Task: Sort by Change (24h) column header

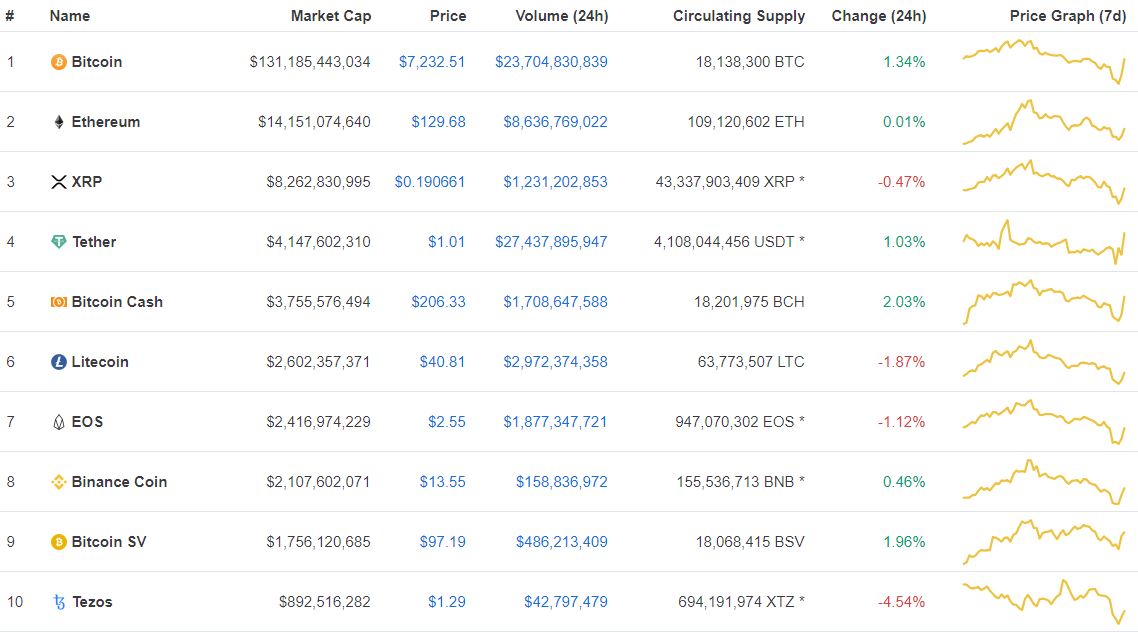Action: [x=879, y=16]
